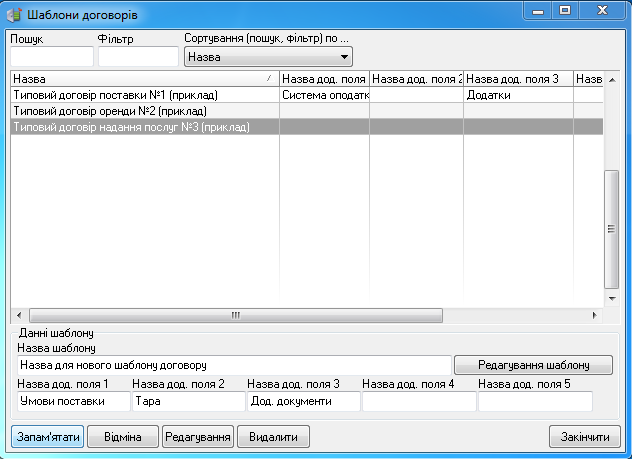Select row Типовий договір надання послуг №3
Viewport: 632px width, 459px height.
pyautogui.click(x=144, y=127)
